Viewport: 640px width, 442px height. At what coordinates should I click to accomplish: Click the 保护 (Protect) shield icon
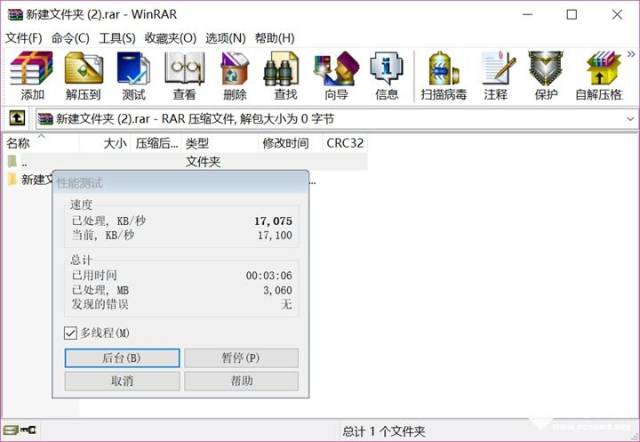tap(546, 68)
